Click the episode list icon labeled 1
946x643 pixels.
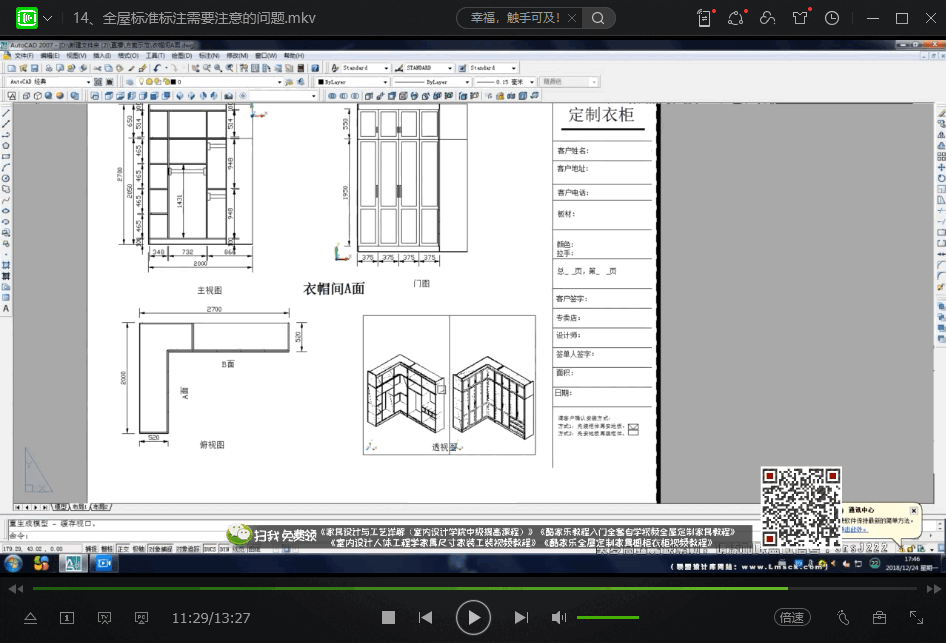pyautogui.click(x=67, y=618)
